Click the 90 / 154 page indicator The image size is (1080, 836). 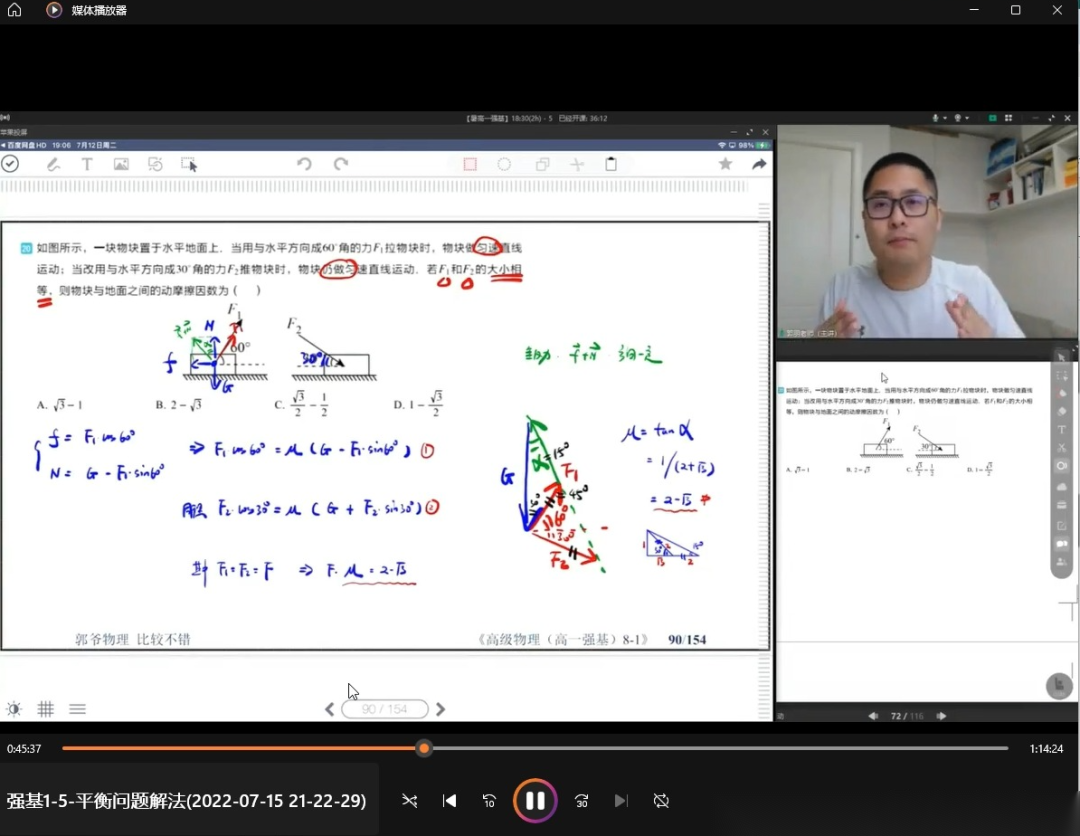[385, 709]
